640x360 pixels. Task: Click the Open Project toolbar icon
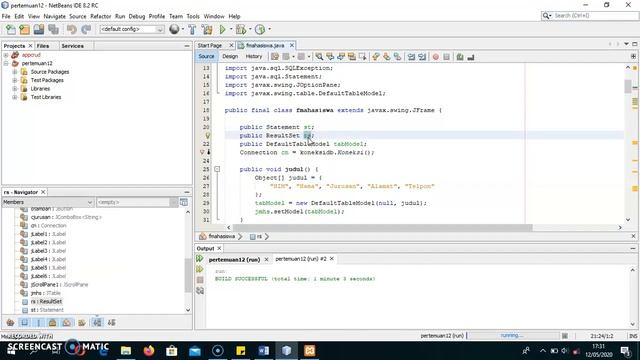tap(39, 29)
